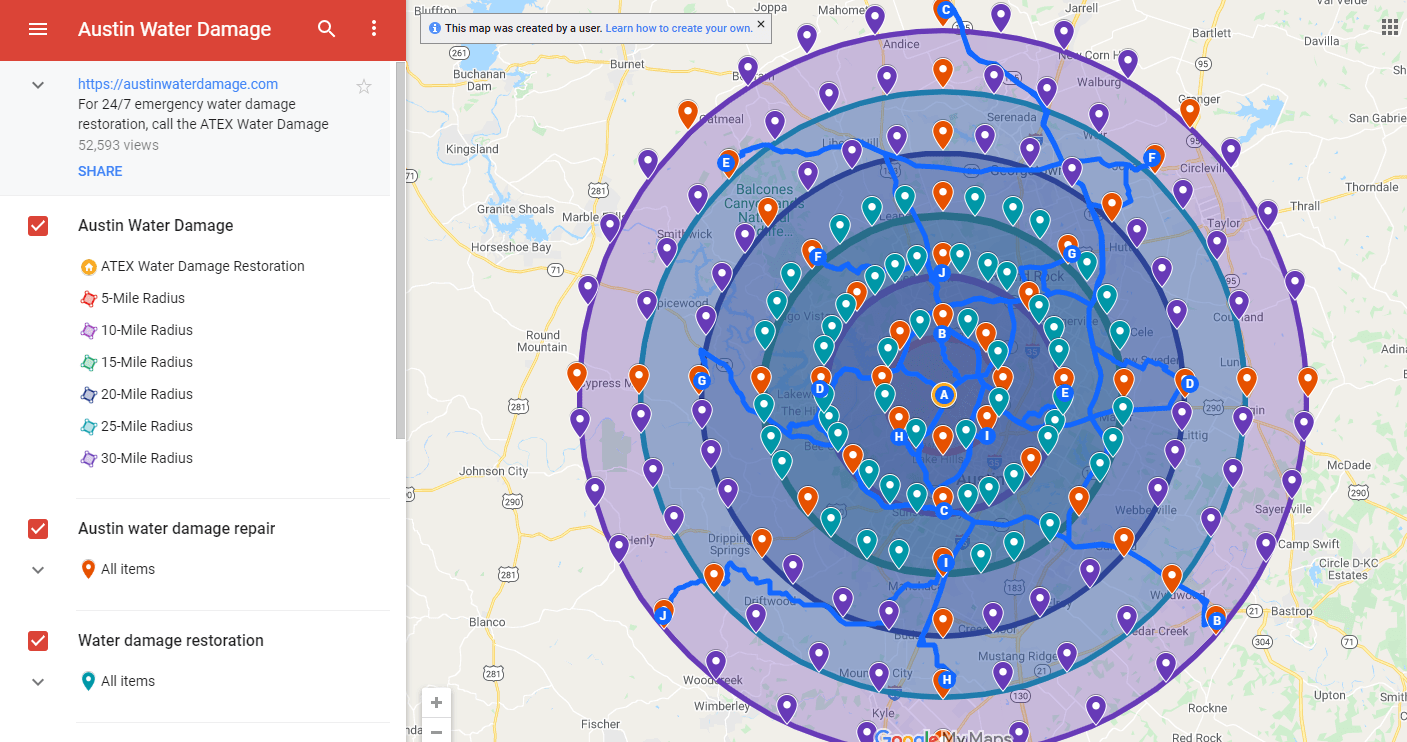Open austinwaterdamage.com link
1407x742 pixels.
pyautogui.click(x=178, y=84)
